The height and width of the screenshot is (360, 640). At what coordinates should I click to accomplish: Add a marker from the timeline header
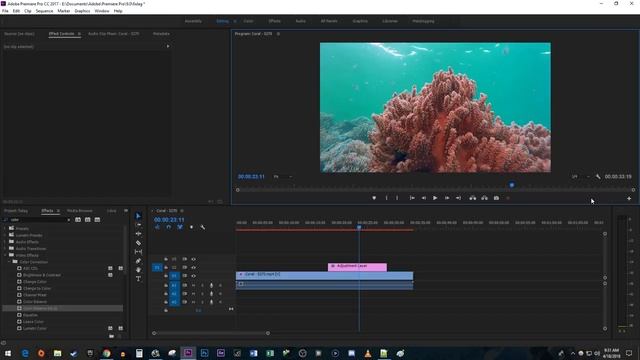pyautogui.click(x=191, y=227)
